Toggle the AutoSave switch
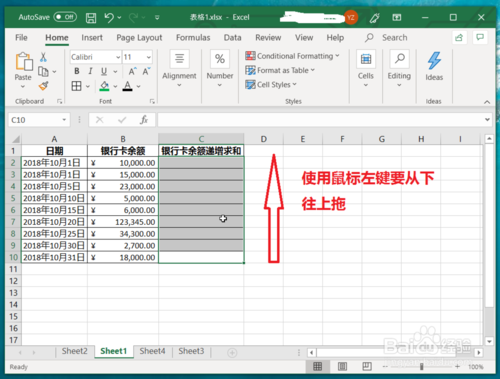This screenshot has width=500, height=379. pyautogui.click(x=65, y=17)
